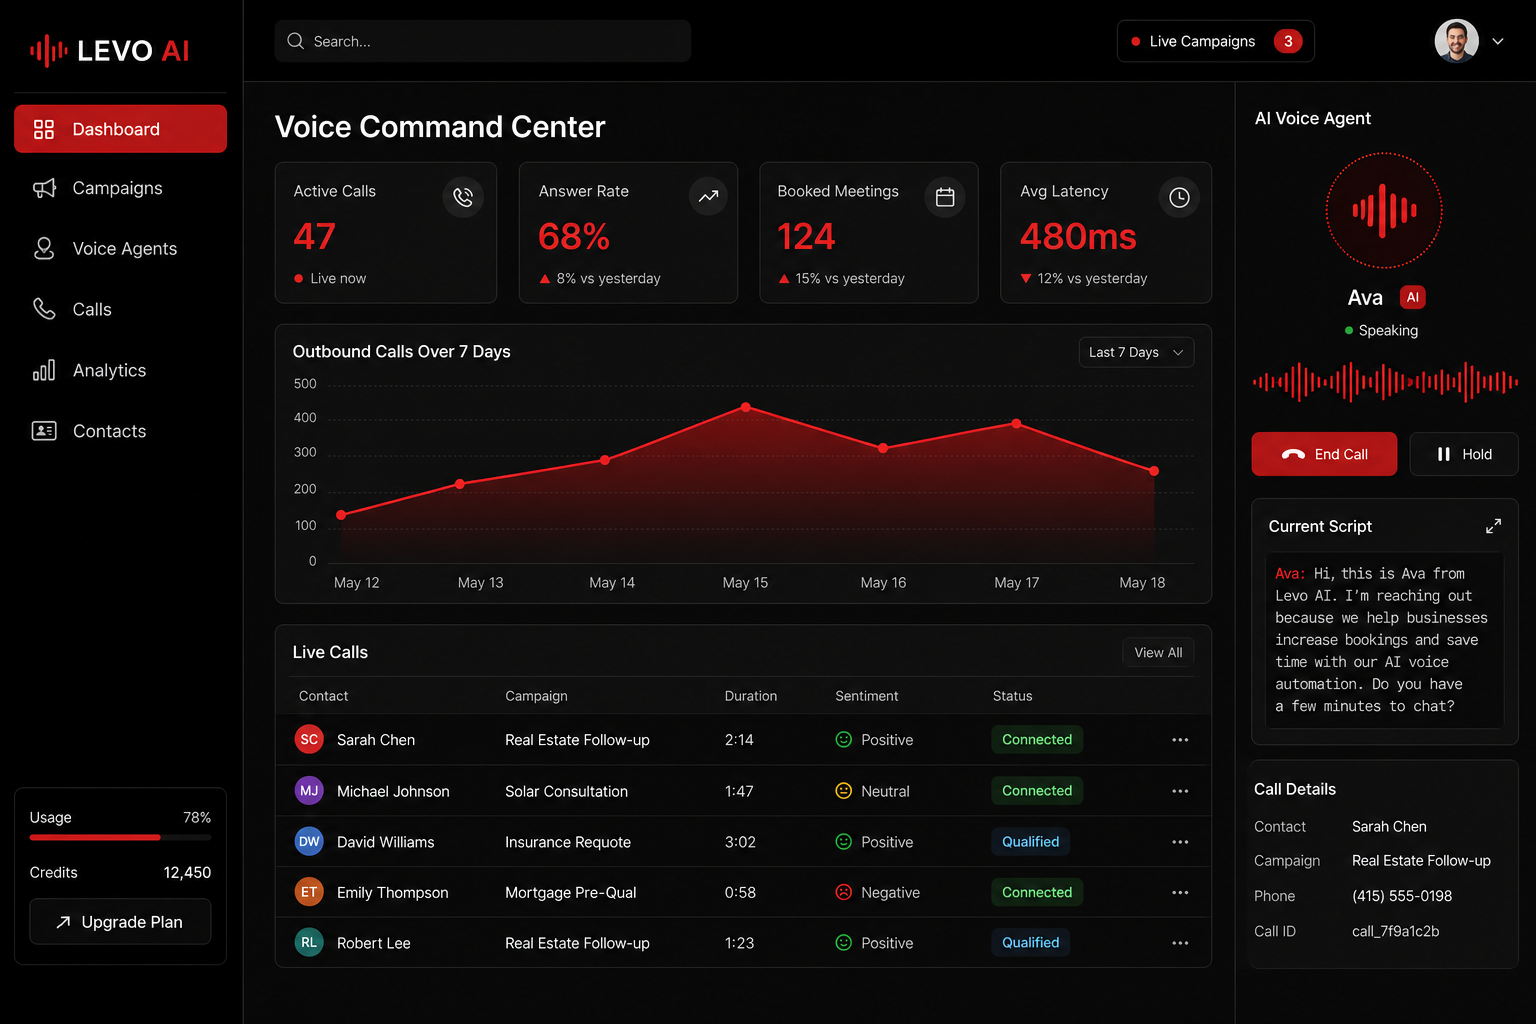Click Ava's circular voice waveform avatar
1536x1024 pixels.
[x=1384, y=210]
